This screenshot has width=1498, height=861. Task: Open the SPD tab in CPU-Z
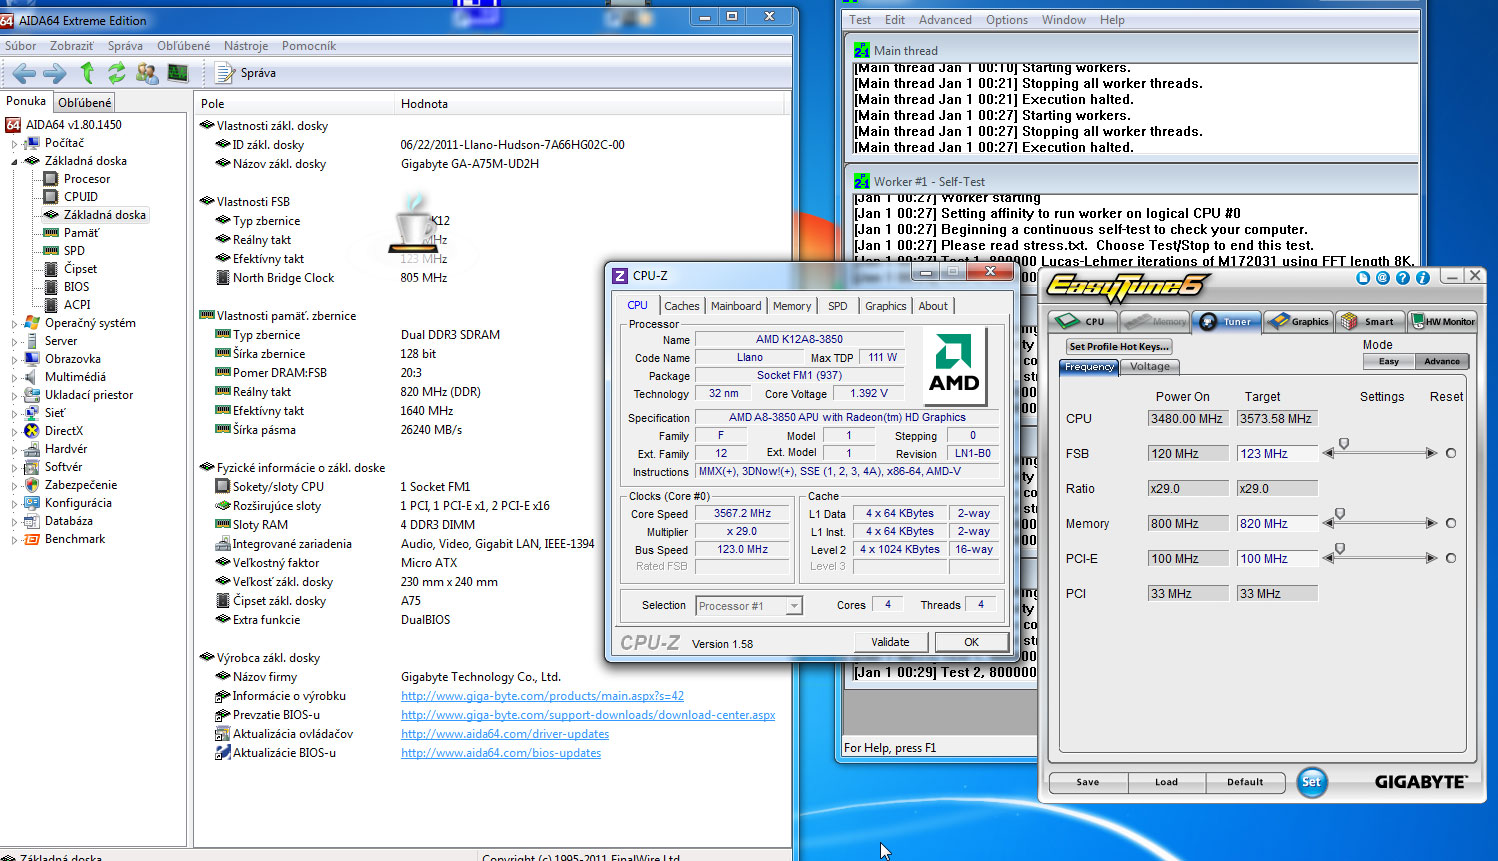[x=838, y=306]
